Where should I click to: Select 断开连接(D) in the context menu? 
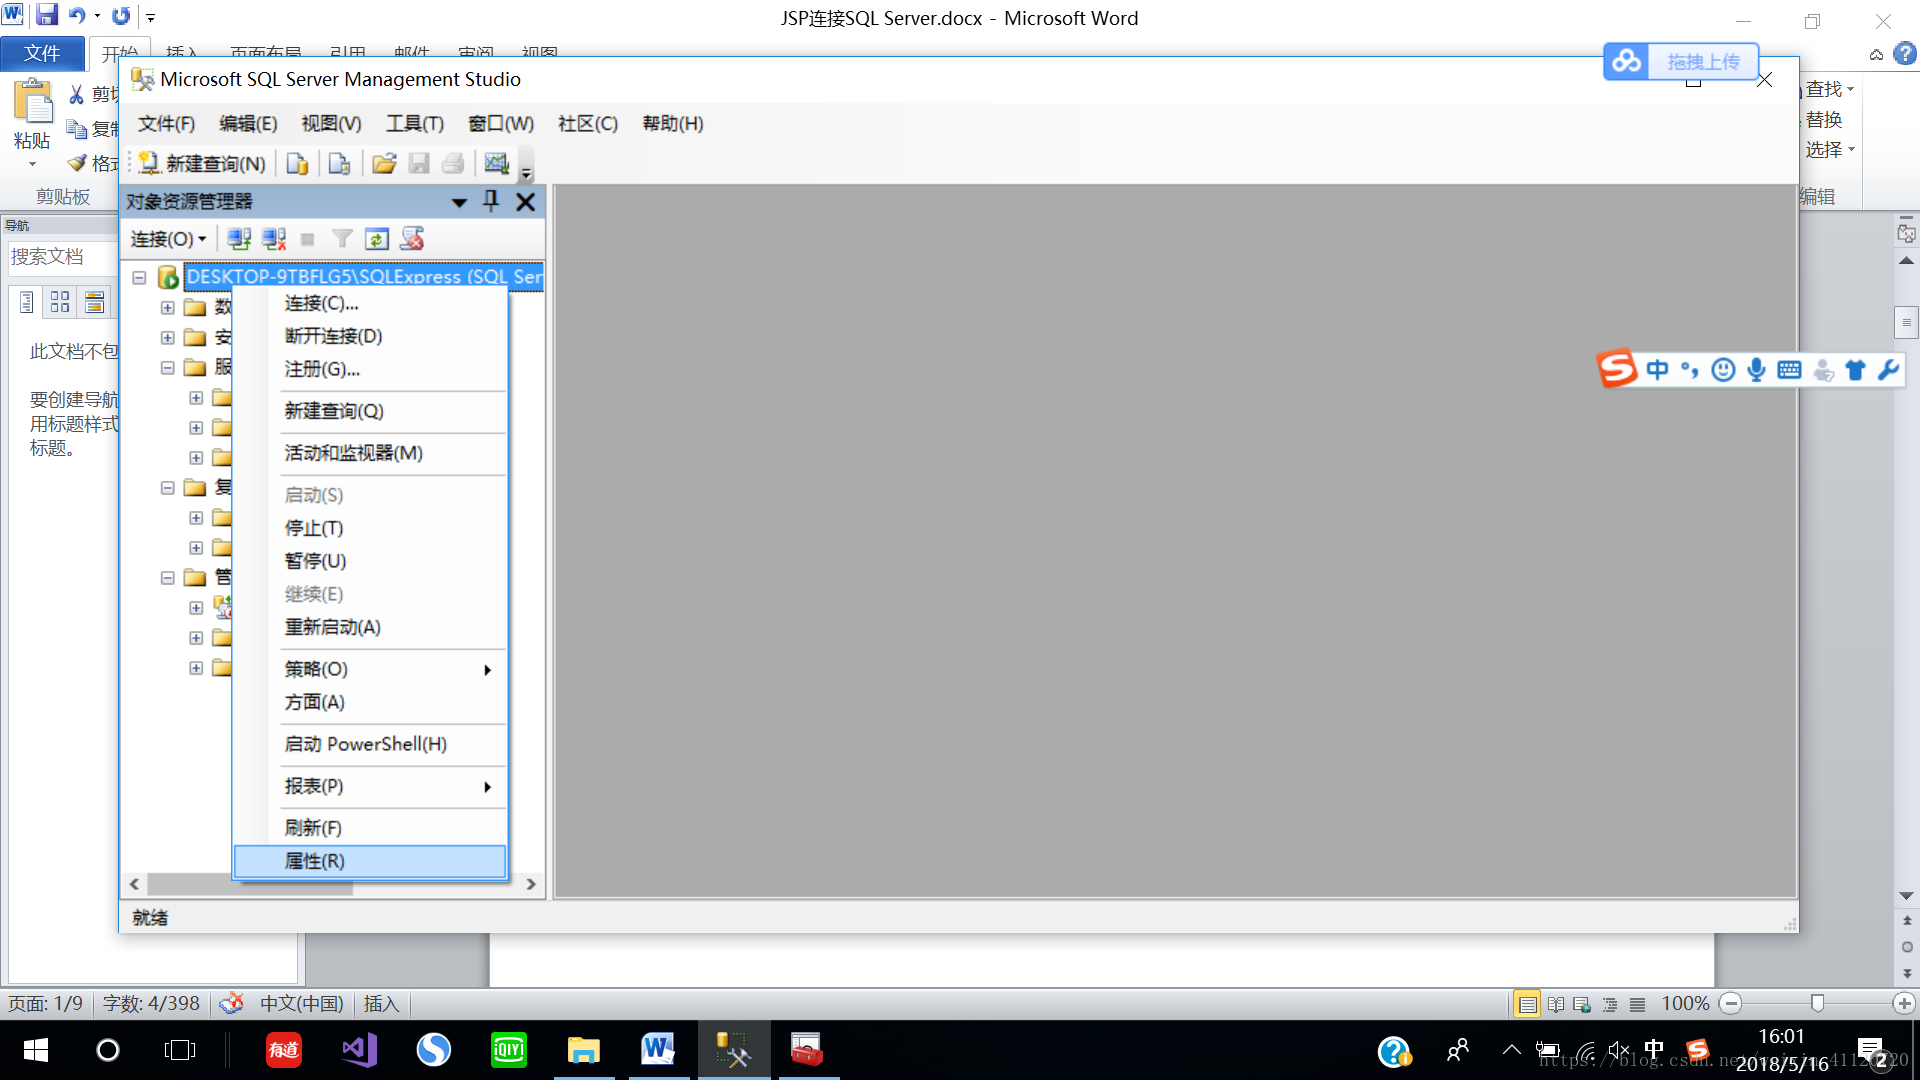370,336
